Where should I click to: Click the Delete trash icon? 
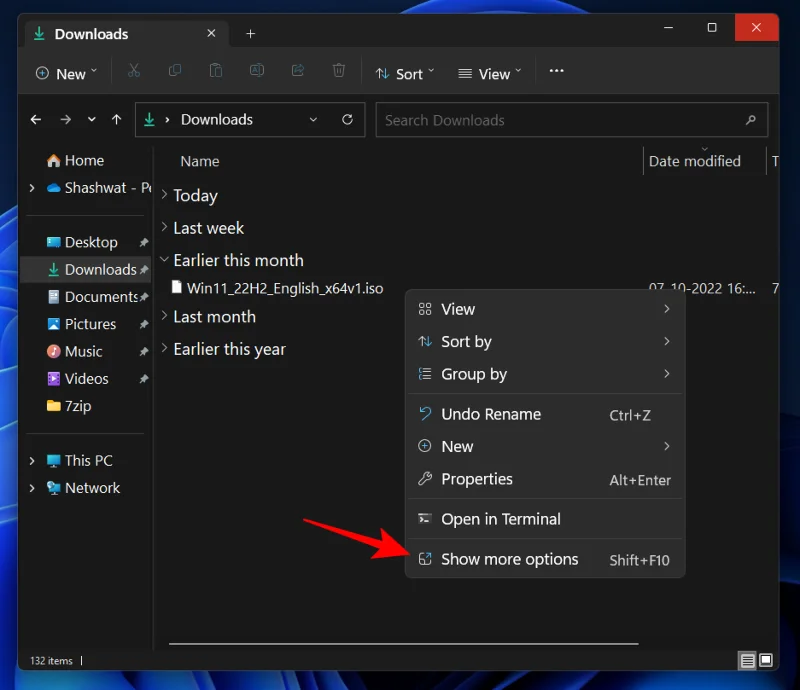[338, 71]
